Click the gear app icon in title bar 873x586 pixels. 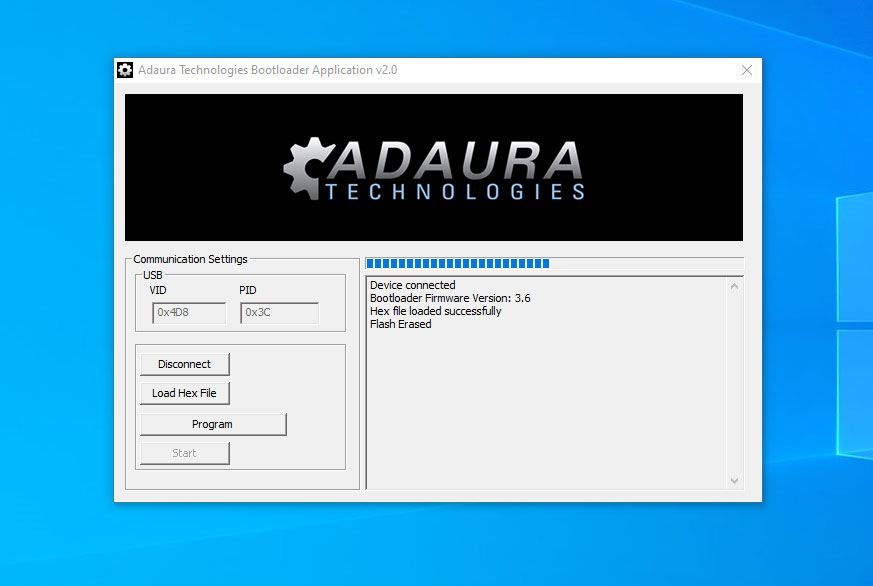coord(125,70)
